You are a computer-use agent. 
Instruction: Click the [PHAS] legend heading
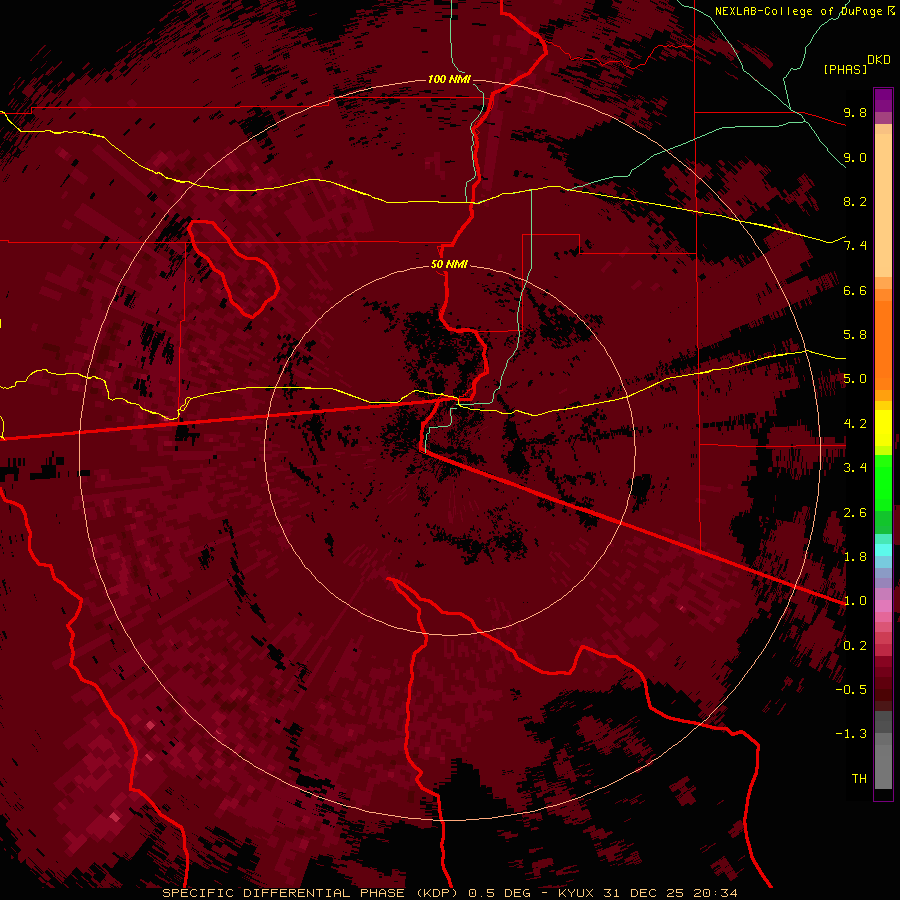pyautogui.click(x=845, y=70)
